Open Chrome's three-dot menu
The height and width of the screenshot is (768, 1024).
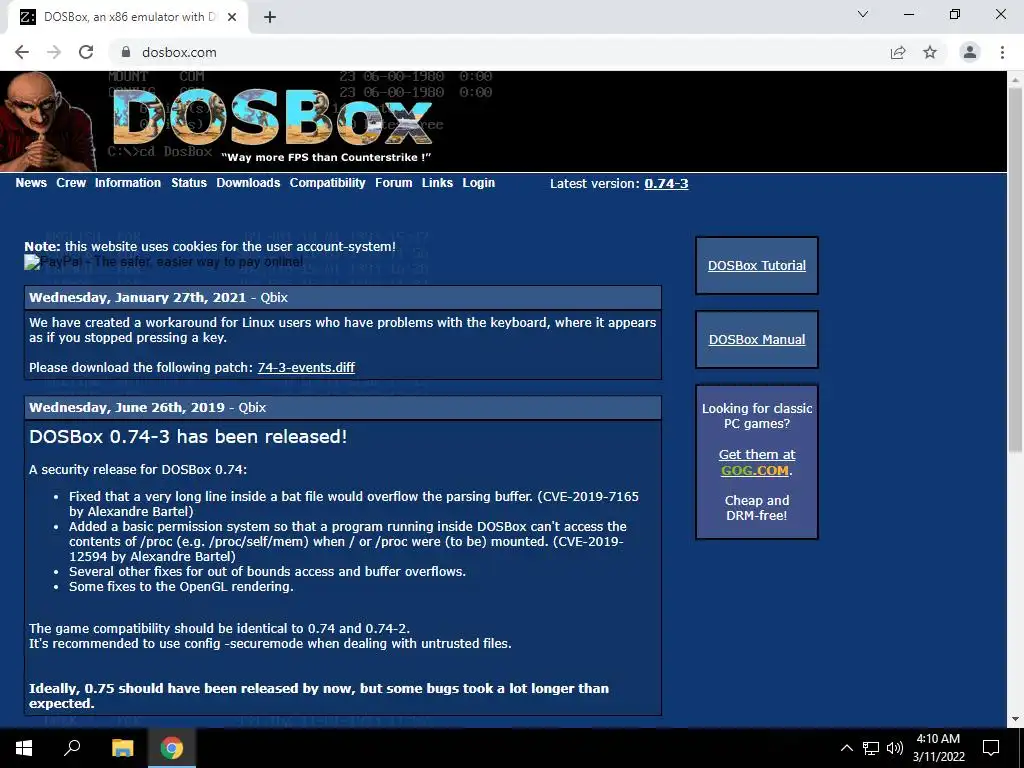click(x=1002, y=52)
